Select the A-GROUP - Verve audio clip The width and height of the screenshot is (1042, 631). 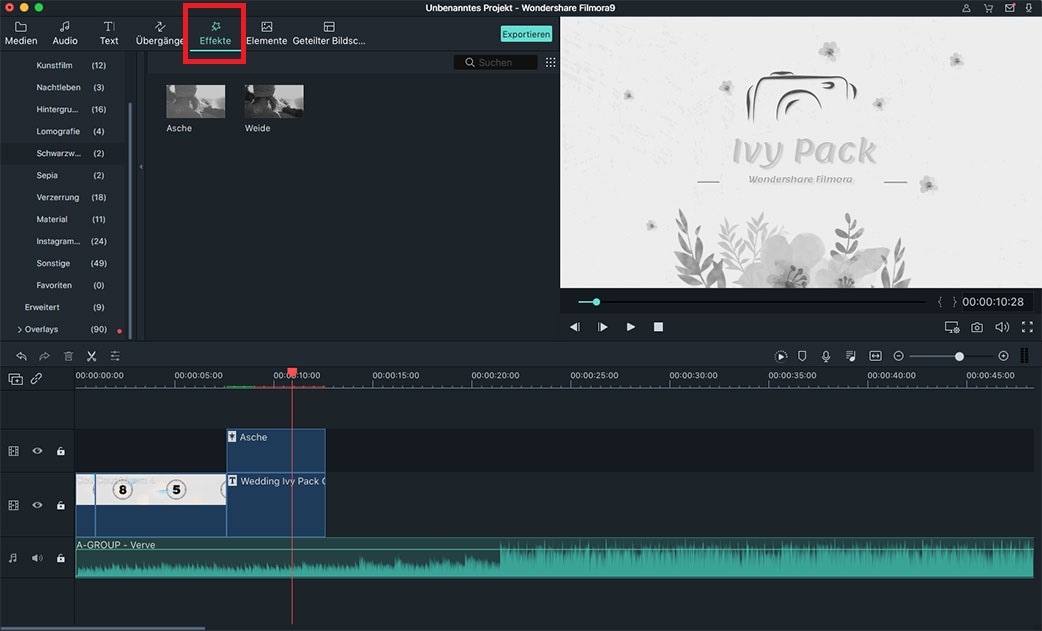(554, 557)
